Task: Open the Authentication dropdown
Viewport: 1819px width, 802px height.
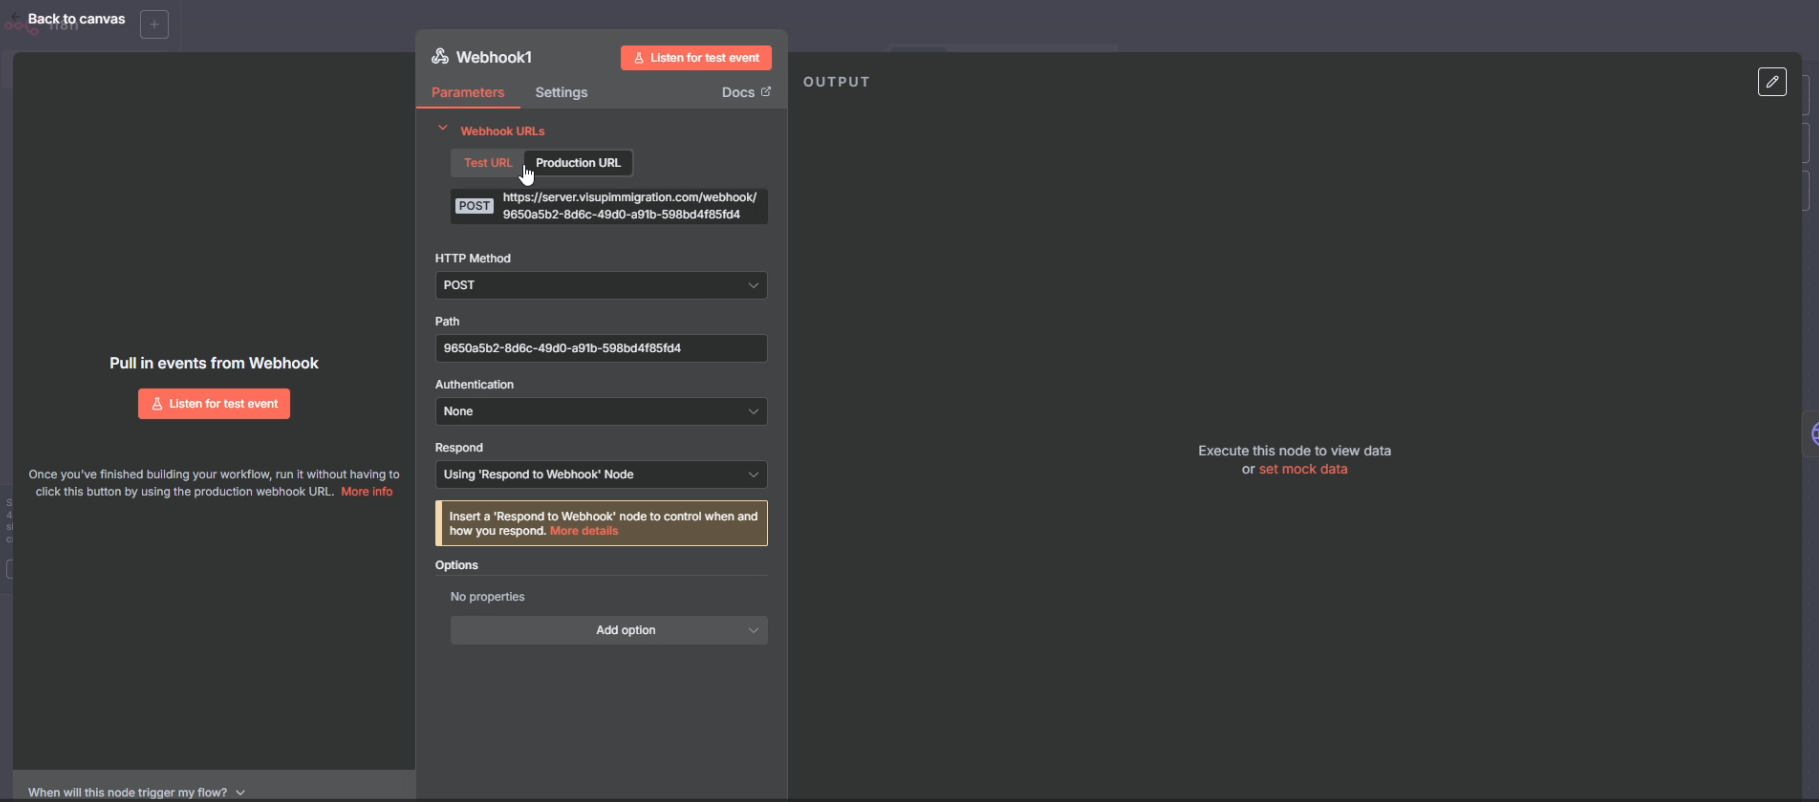Action: coord(601,411)
